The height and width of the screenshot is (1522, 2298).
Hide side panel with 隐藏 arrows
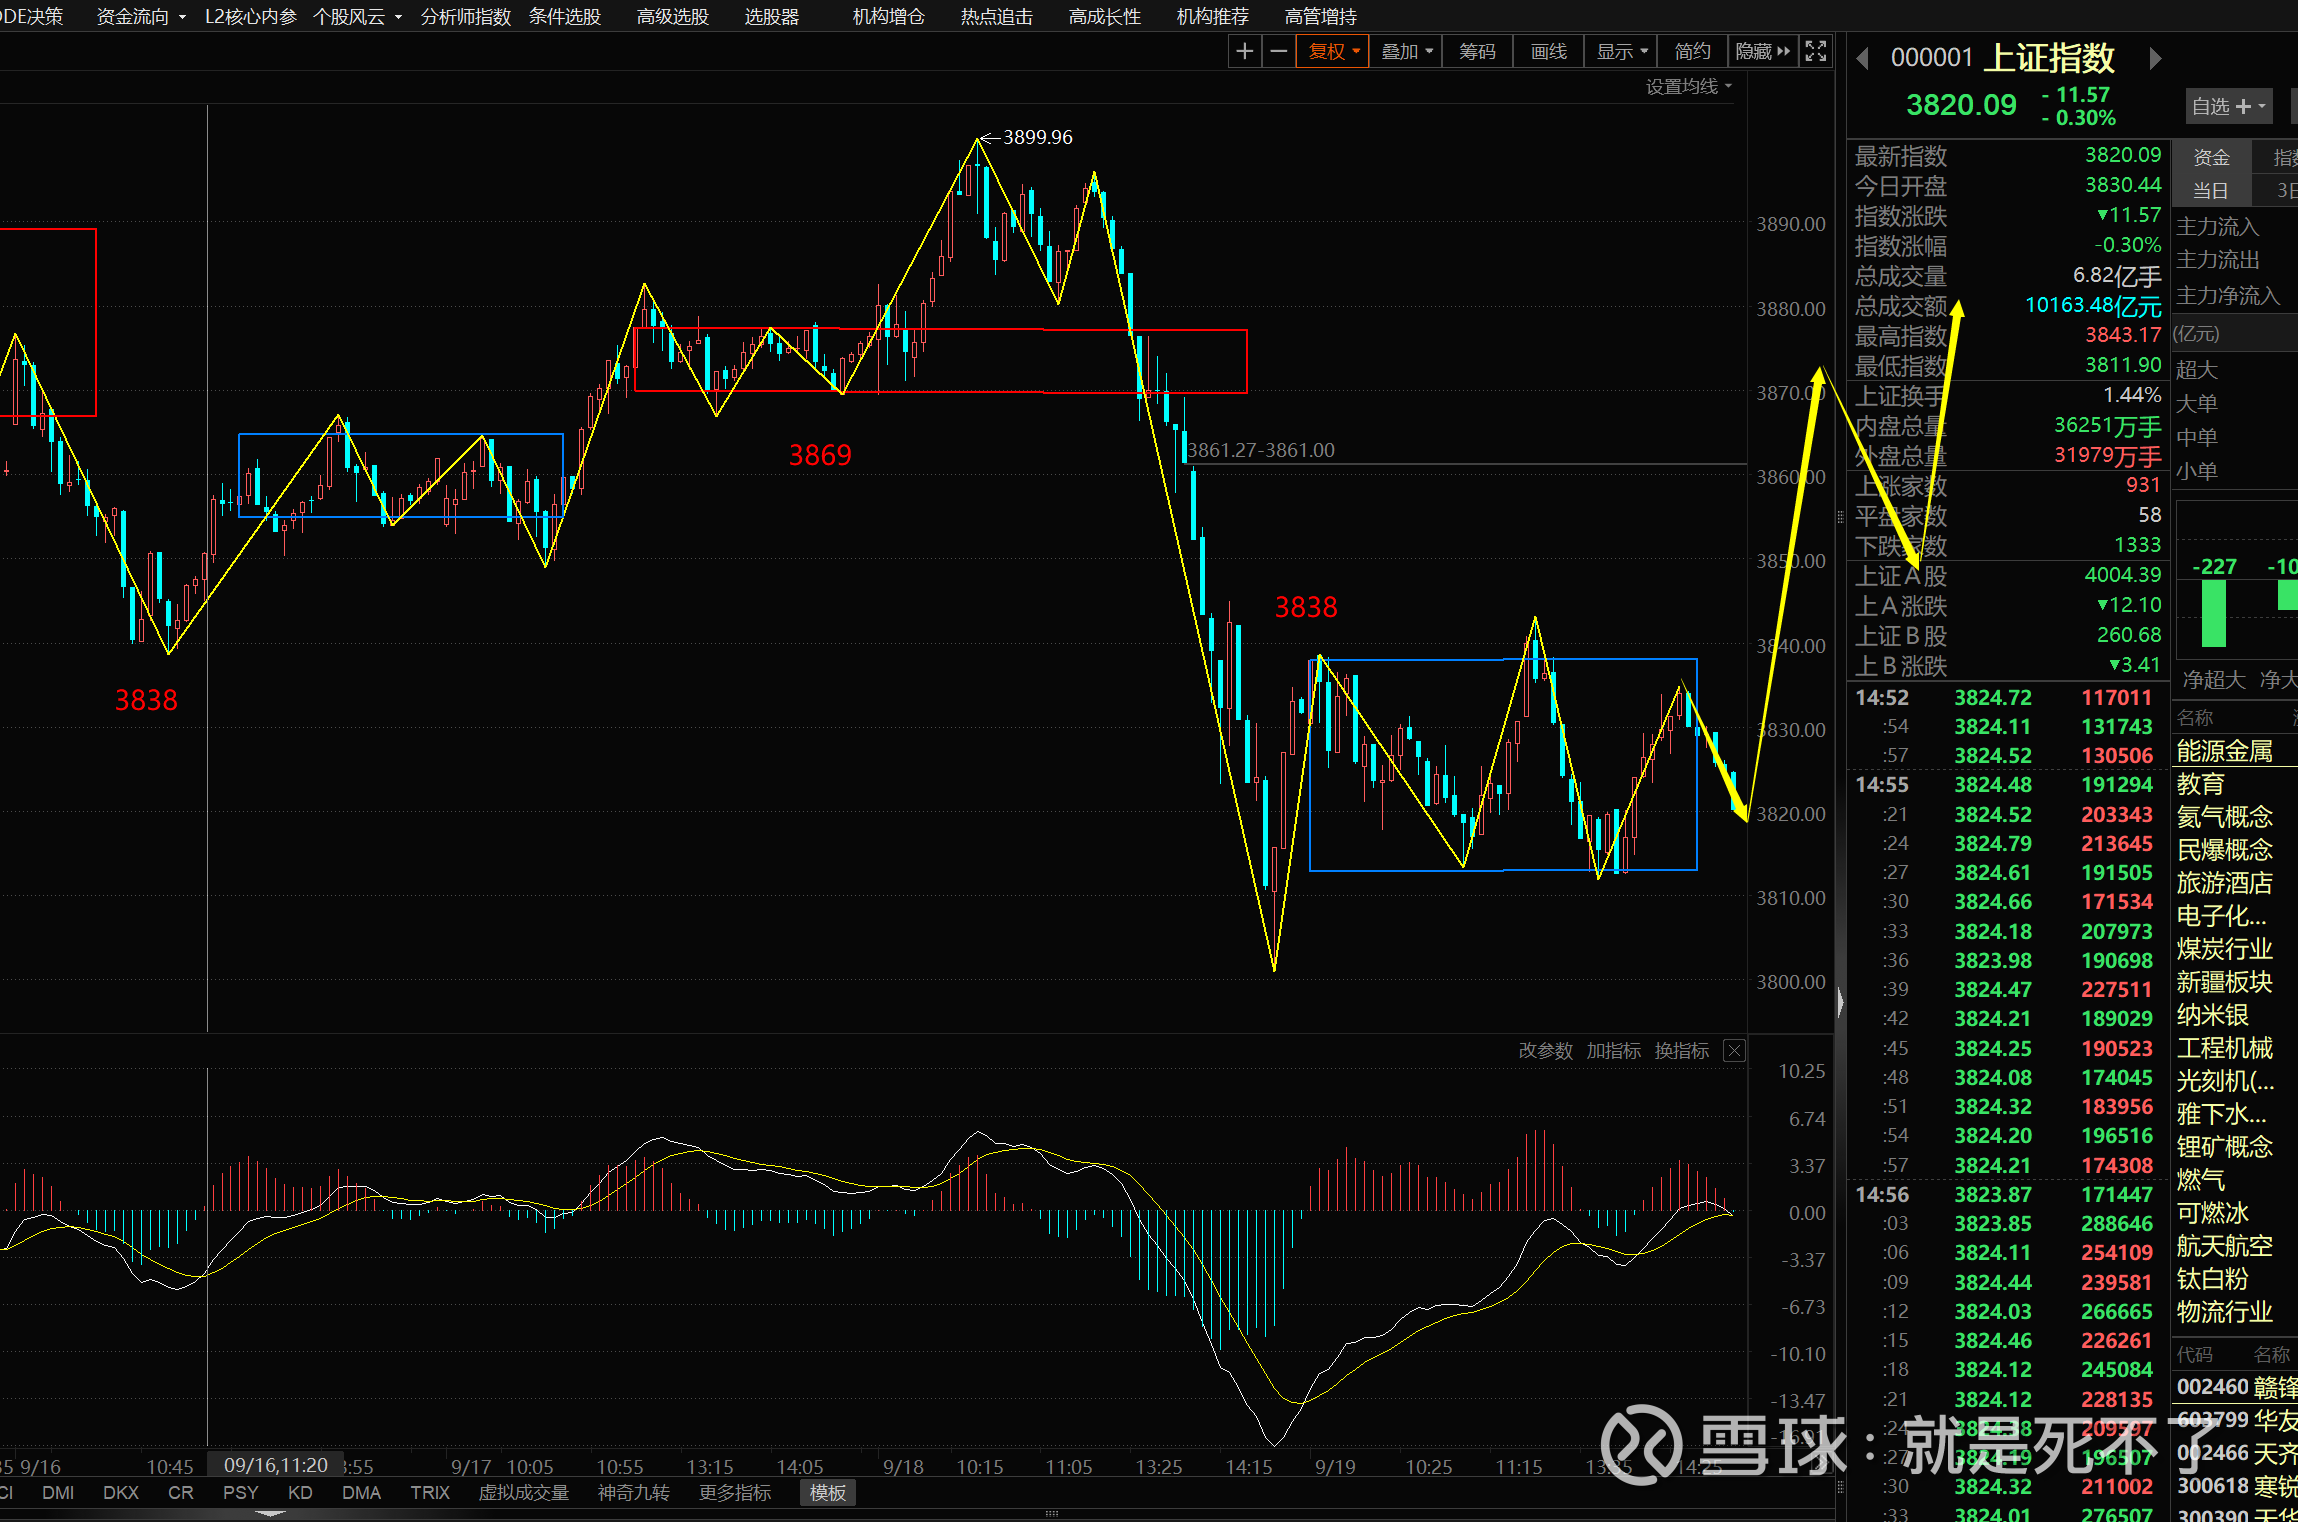1762,51
